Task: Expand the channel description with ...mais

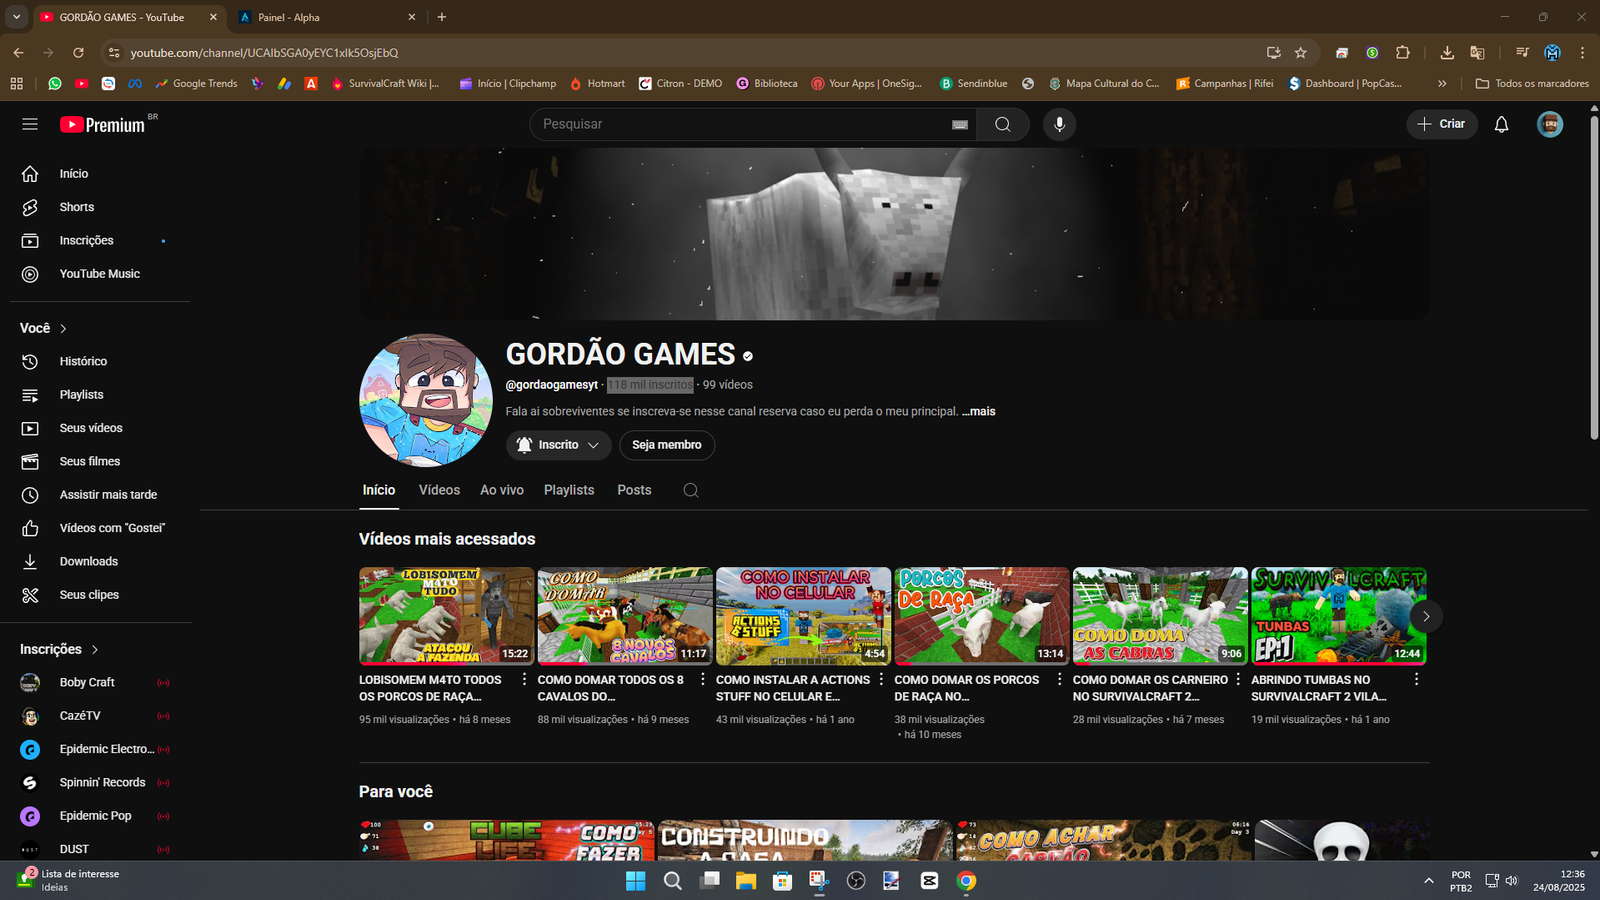Action: [x=979, y=412]
